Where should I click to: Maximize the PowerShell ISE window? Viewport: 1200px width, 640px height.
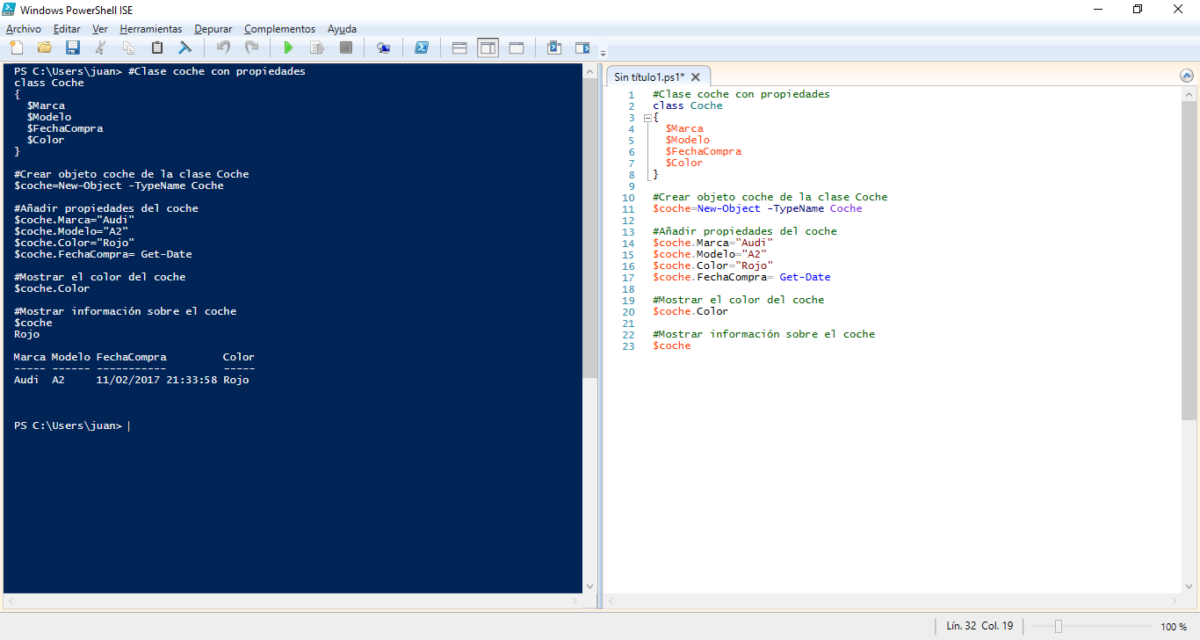click(x=1137, y=9)
